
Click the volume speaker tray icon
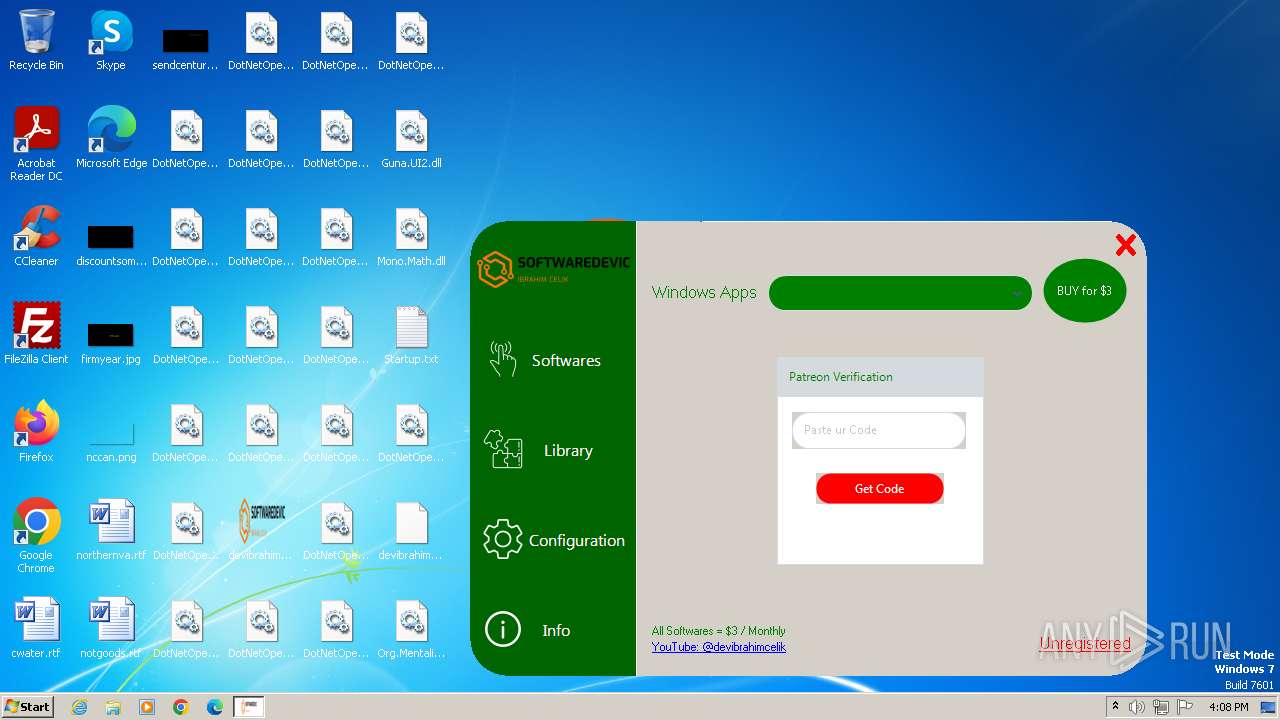(x=1137, y=707)
